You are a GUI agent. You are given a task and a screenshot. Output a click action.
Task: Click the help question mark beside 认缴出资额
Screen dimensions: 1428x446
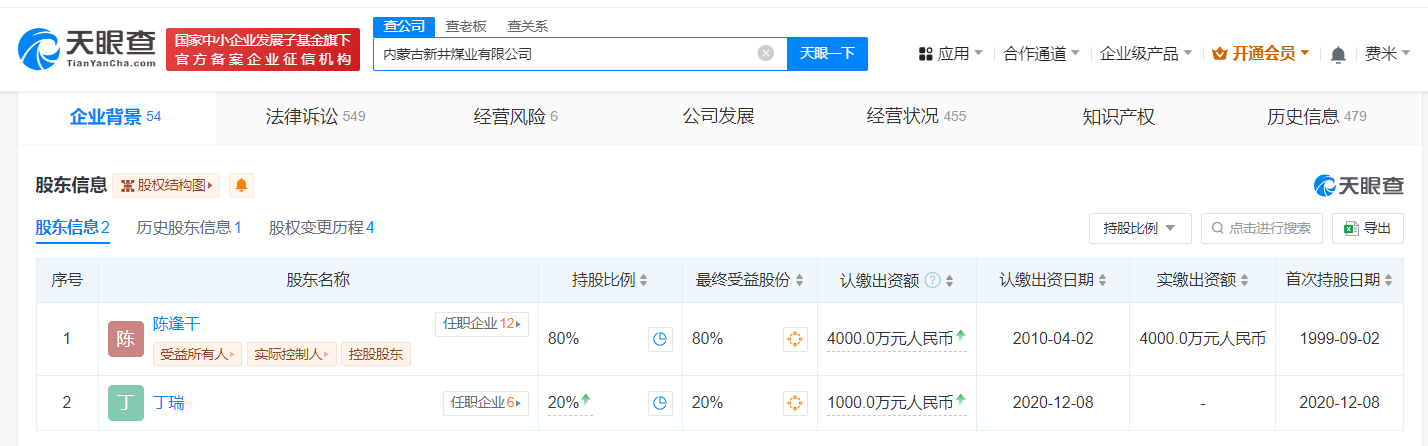932,281
